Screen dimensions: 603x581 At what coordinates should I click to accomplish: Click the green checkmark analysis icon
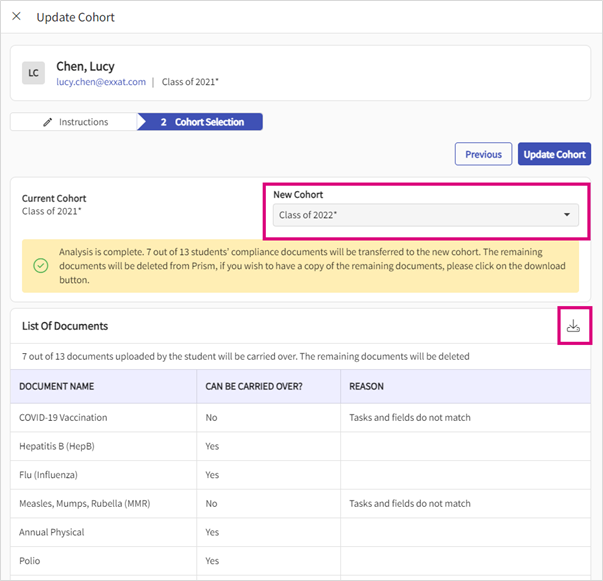[x=40, y=267]
